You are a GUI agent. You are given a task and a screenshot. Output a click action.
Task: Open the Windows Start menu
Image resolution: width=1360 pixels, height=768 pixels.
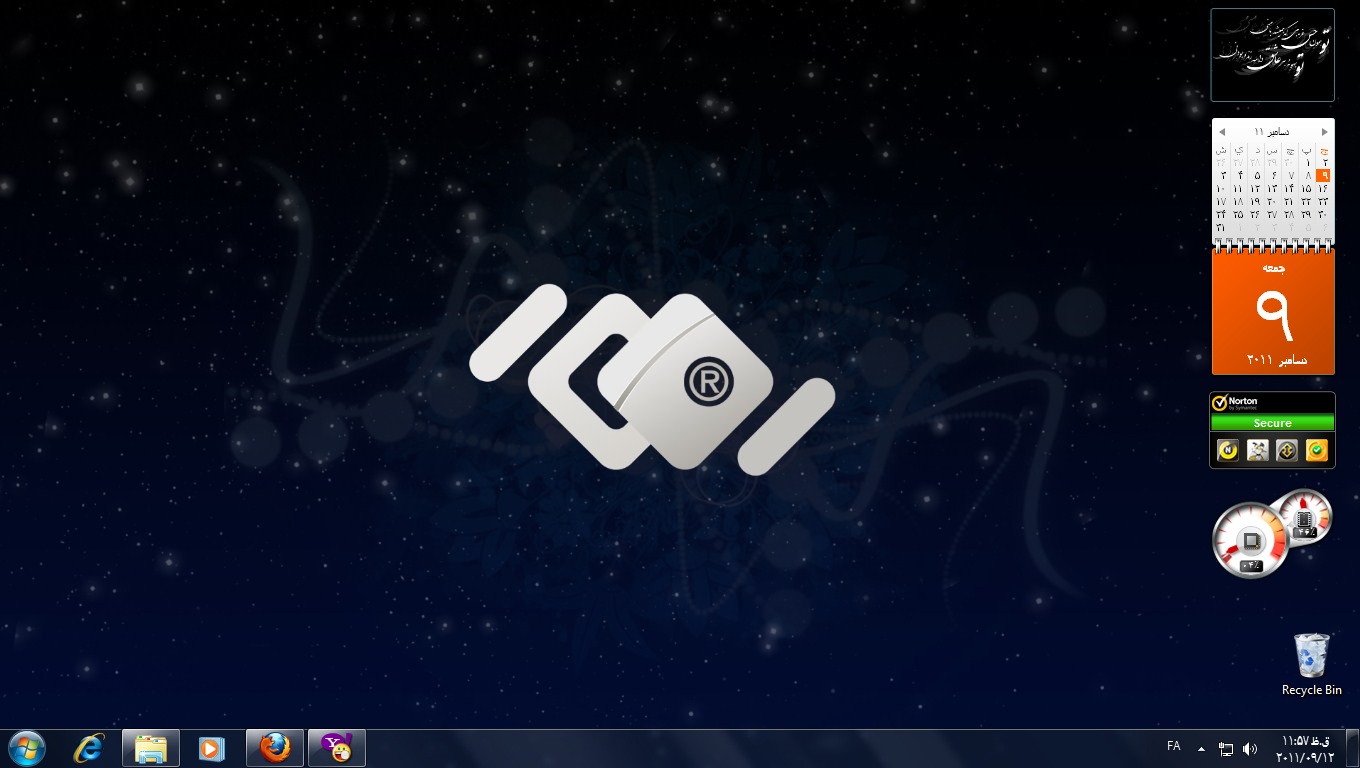(x=27, y=748)
